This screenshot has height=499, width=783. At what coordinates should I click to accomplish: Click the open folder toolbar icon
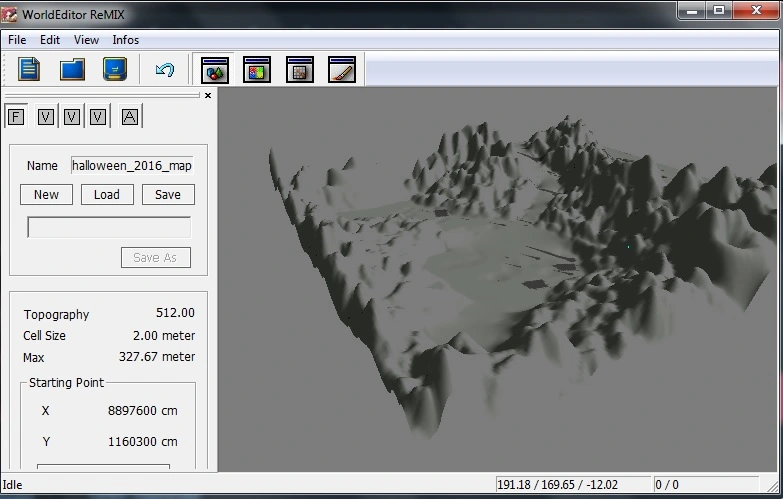coord(72,69)
